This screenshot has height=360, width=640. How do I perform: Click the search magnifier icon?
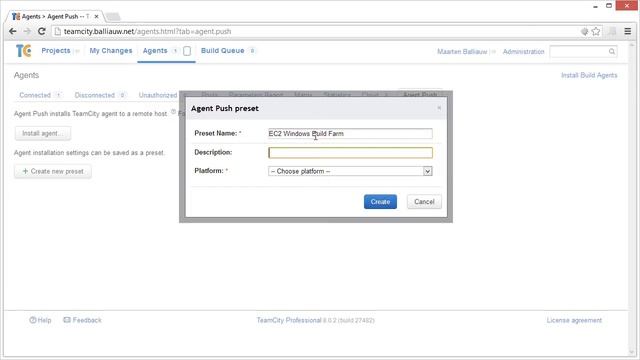coord(611,51)
